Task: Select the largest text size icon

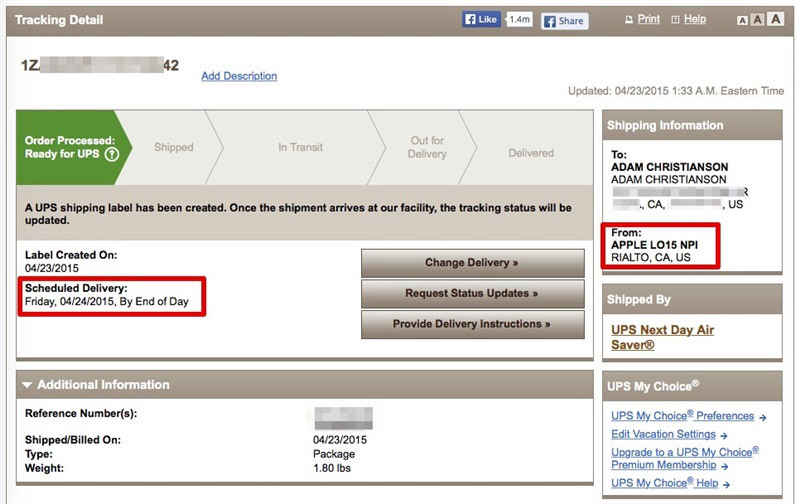Action: pyautogui.click(x=776, y=20)
